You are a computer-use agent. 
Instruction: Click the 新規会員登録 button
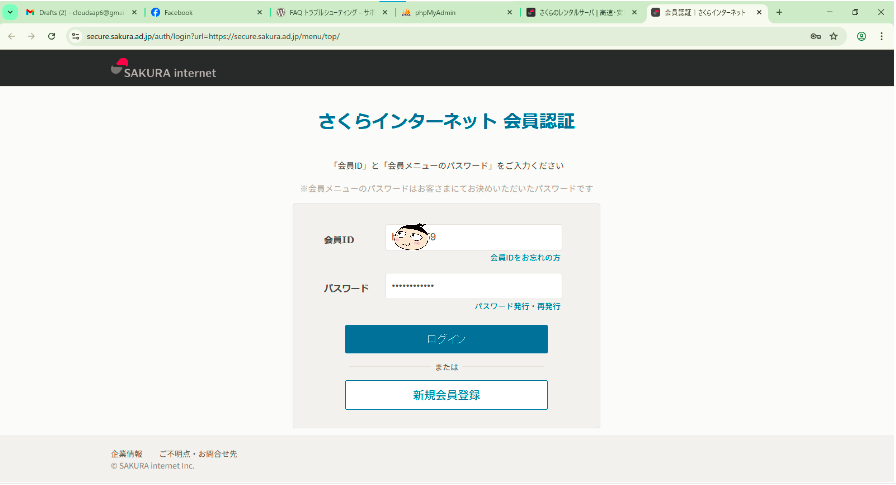(446, 395)
